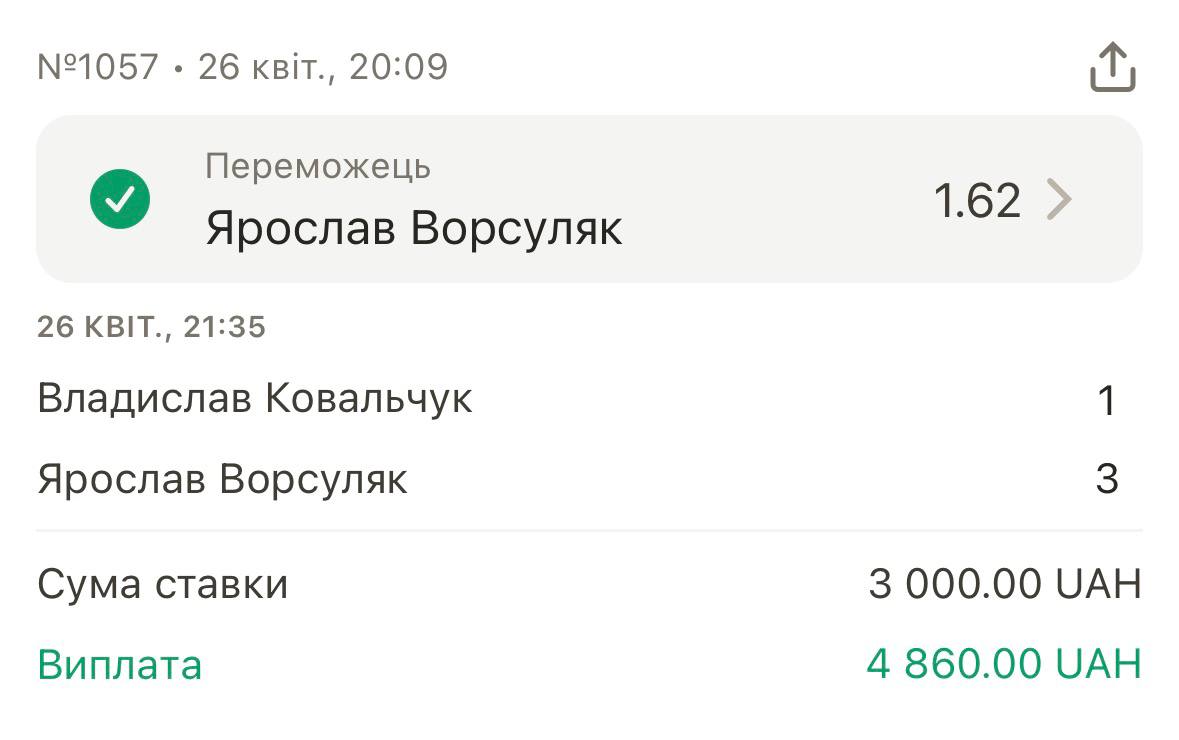Select the Переможець market label
Viewport: 1179px width, 740px height.
tap(318, 166)
